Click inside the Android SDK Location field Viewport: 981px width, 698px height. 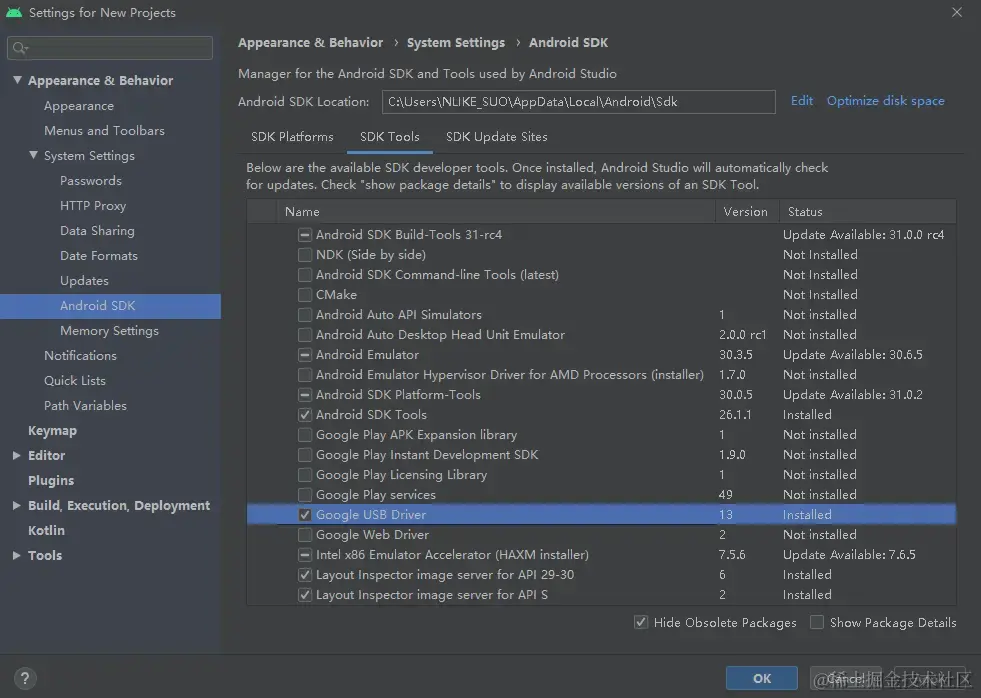579,102
